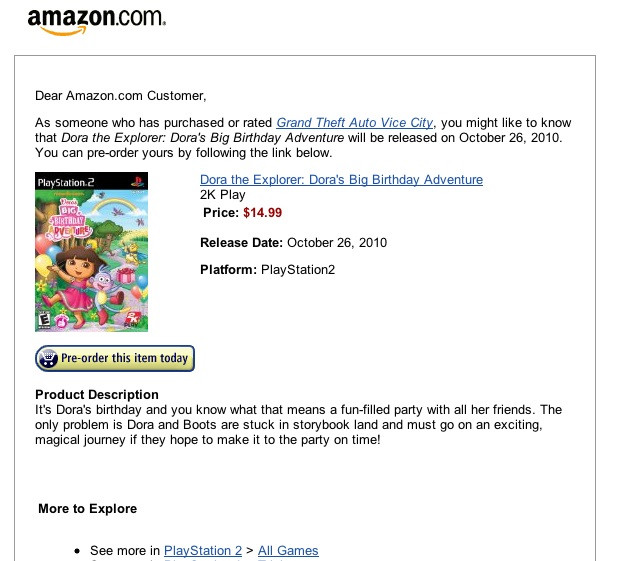Open the All Games link
Viewport: 620px width, 561px height.
(x=288, y=551)
